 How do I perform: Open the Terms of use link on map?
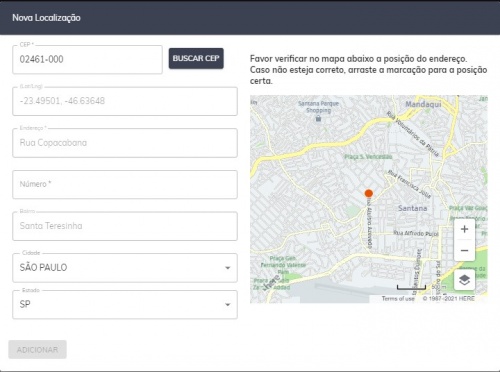tap(398, 298)
